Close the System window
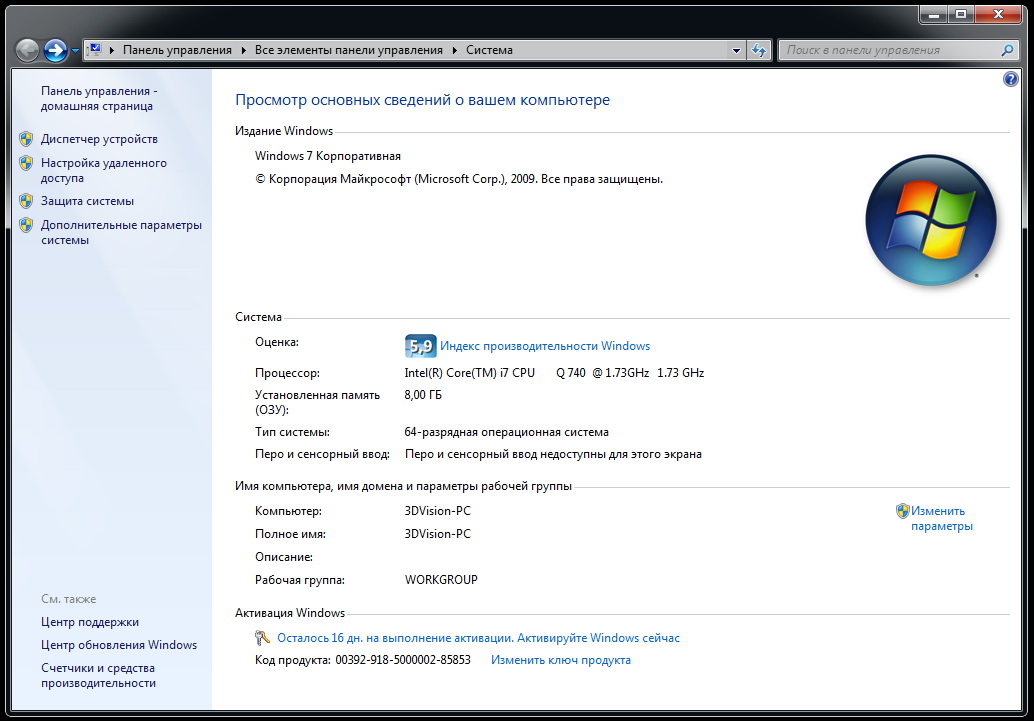Image resolution: width=1034 pixels, height=721 pixels. [998, 15]
